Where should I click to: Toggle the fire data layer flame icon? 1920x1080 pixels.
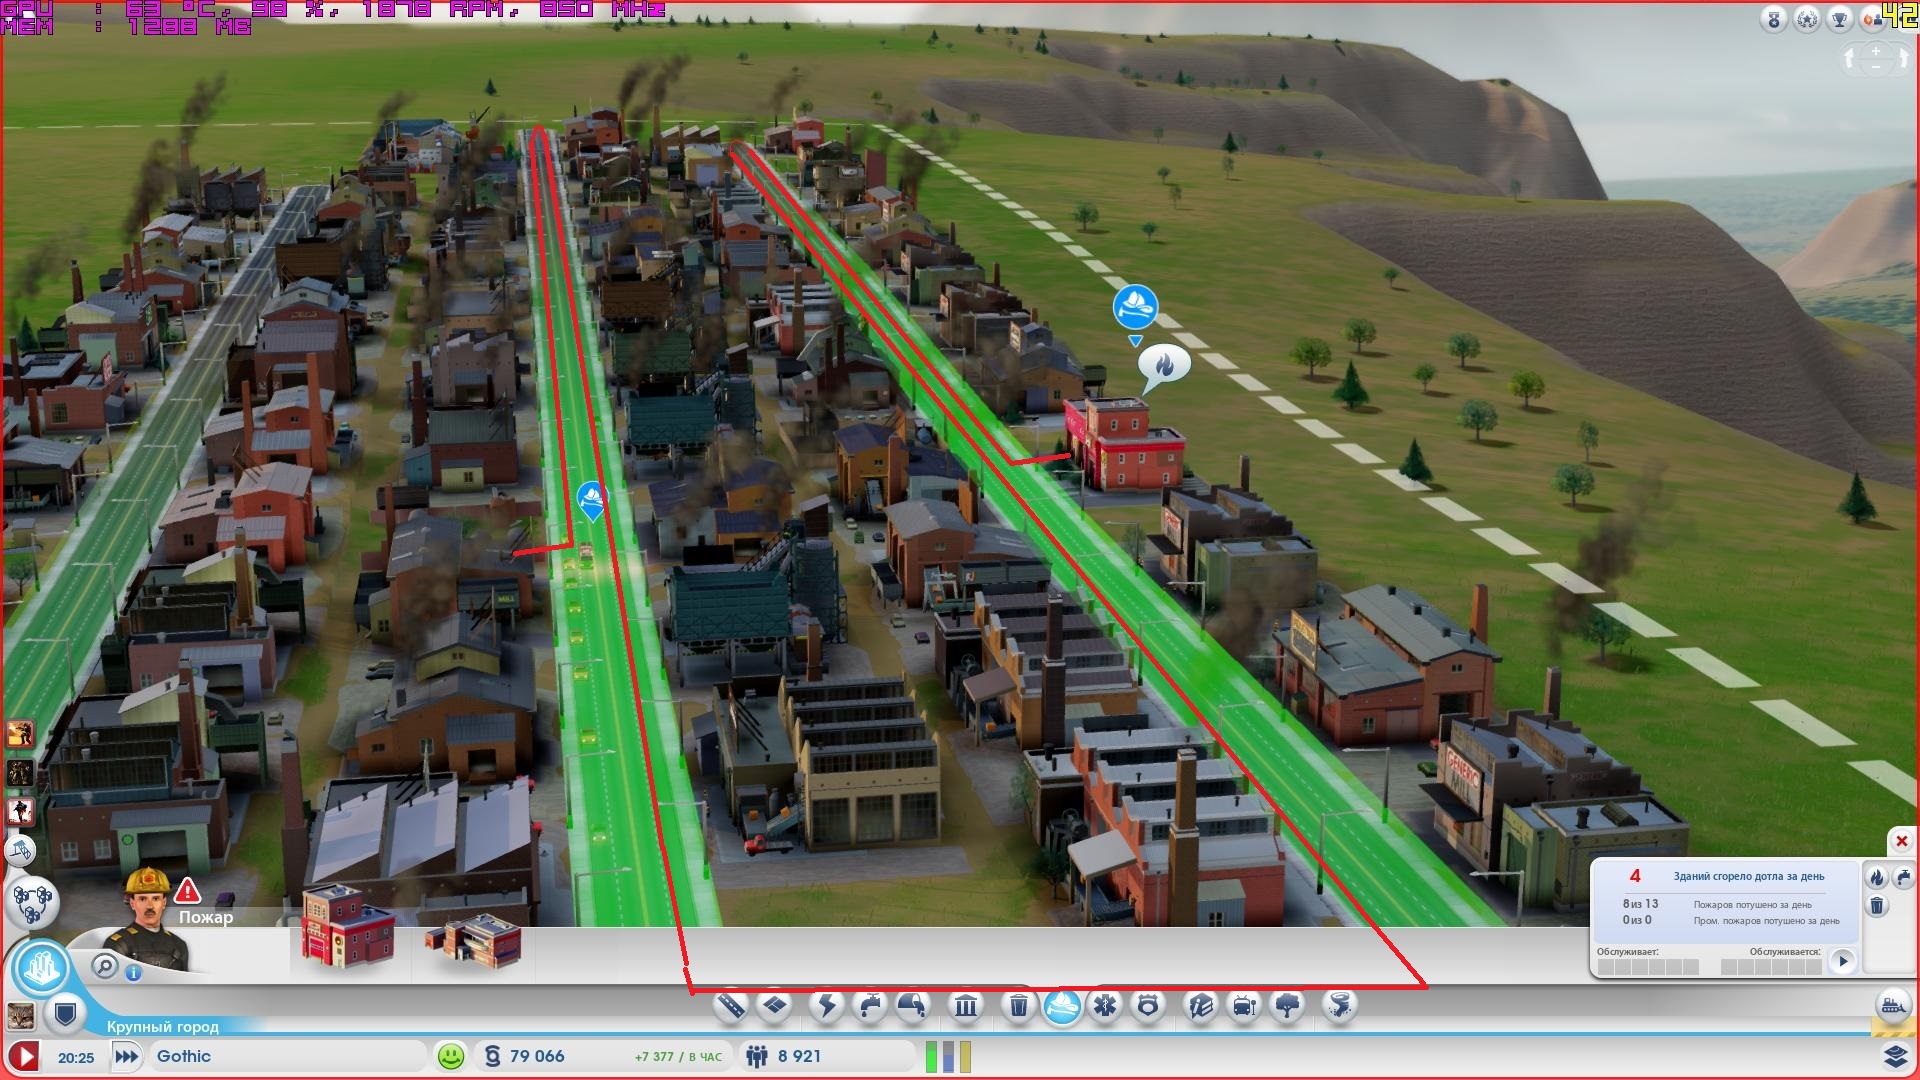[x=1877, y=877]
